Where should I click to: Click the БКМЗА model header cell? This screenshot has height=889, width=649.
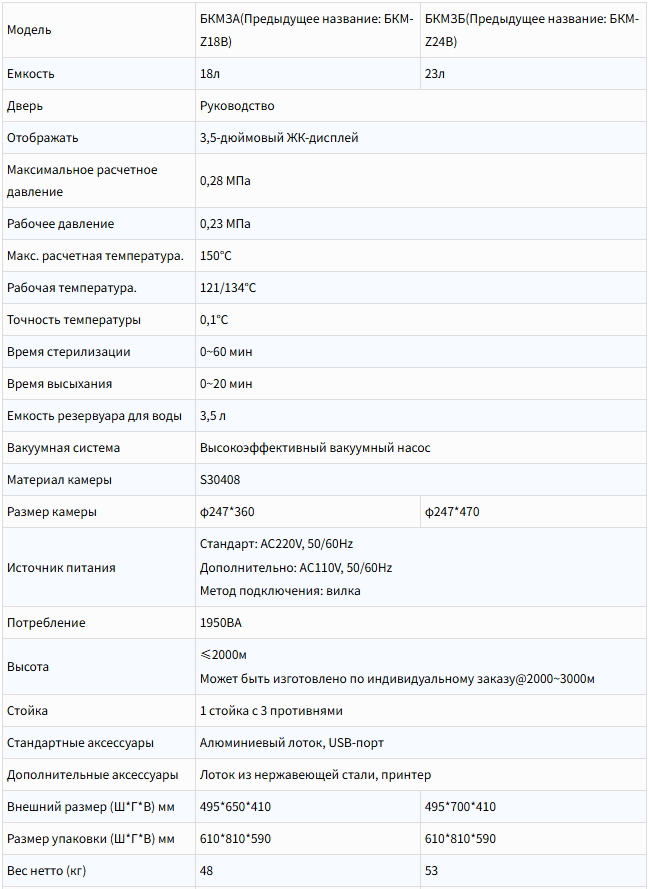click(x=308, y=29)
